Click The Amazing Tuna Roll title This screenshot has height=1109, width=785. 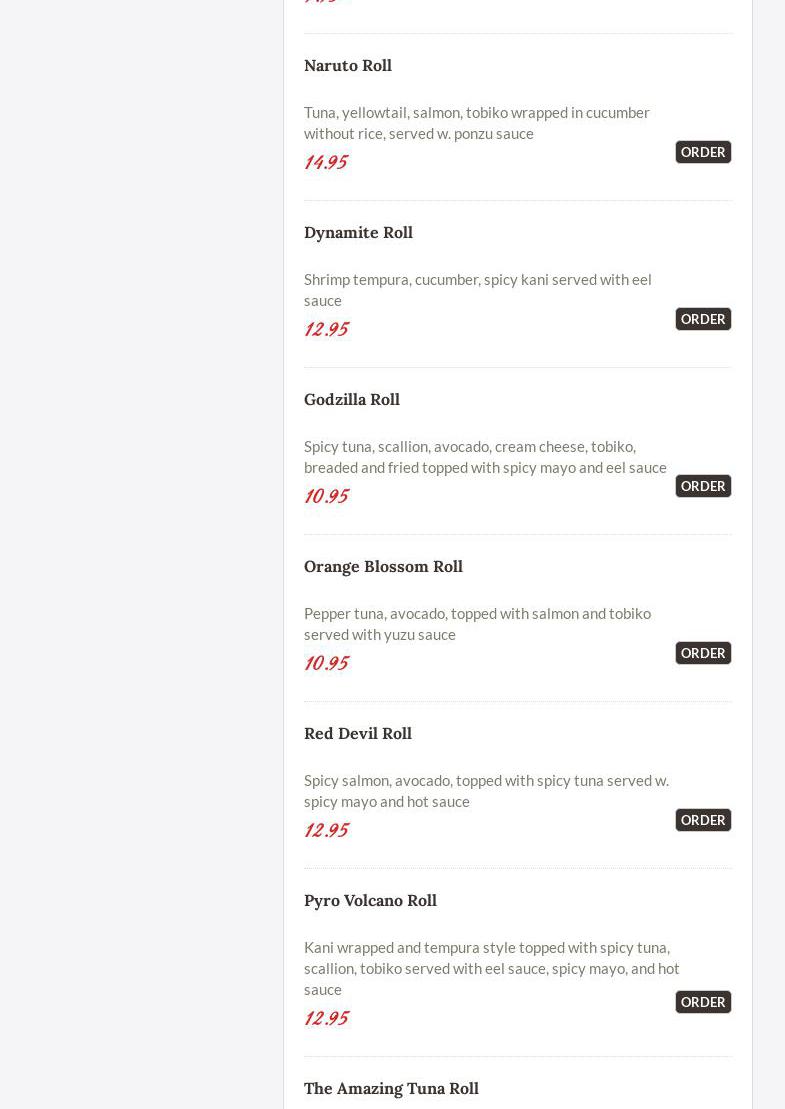tap(391, 1088)
